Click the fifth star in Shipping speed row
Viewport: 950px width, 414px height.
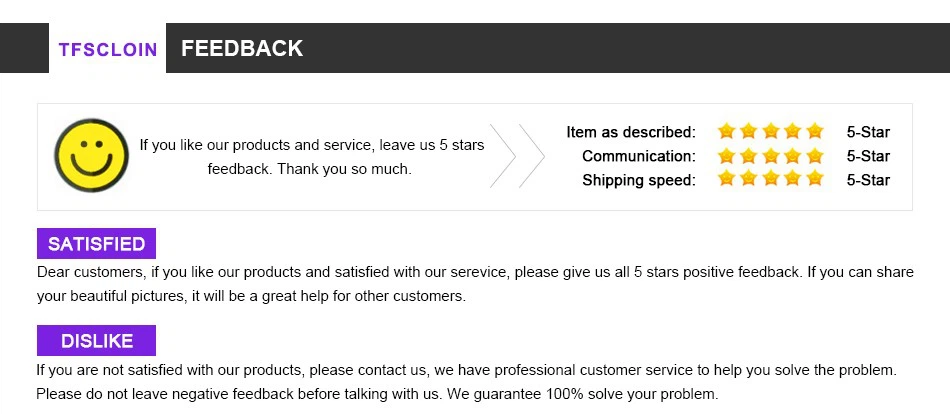815,180
